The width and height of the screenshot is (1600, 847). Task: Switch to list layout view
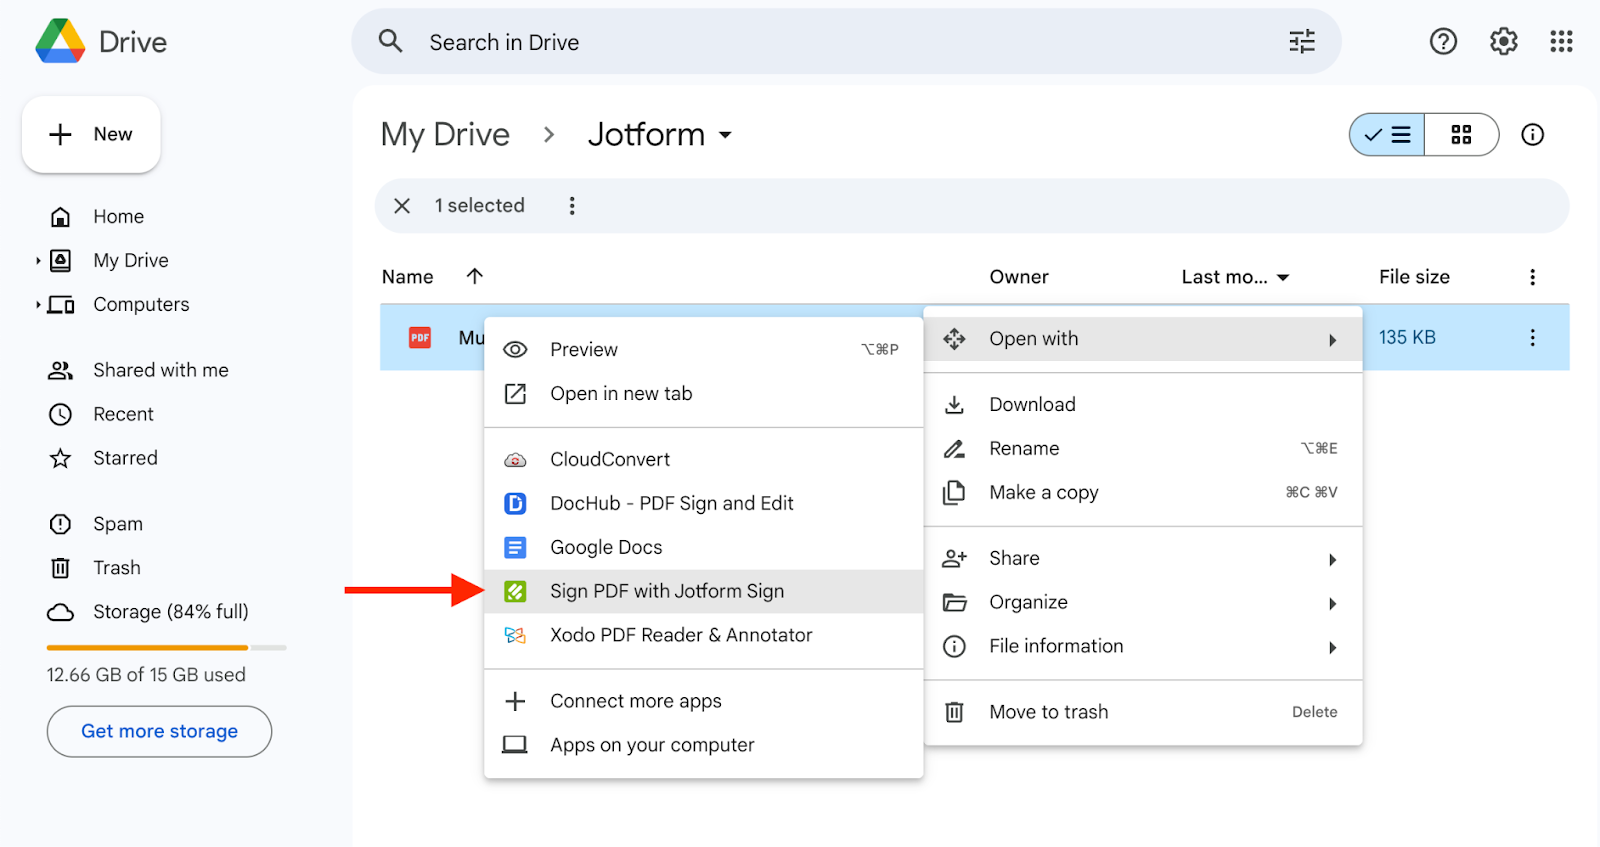(1388, 135)
